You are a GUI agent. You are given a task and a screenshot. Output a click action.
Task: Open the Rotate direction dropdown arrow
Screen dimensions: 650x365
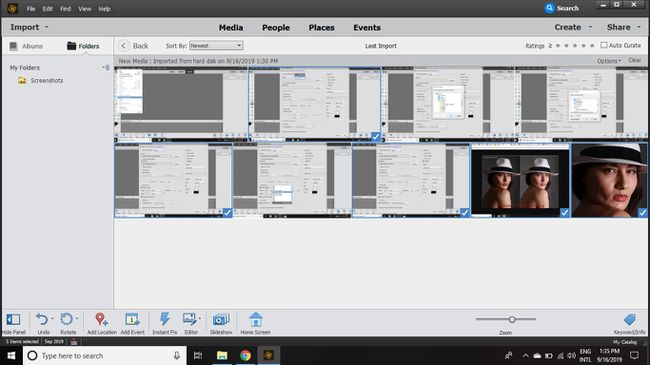click(77, 318)
